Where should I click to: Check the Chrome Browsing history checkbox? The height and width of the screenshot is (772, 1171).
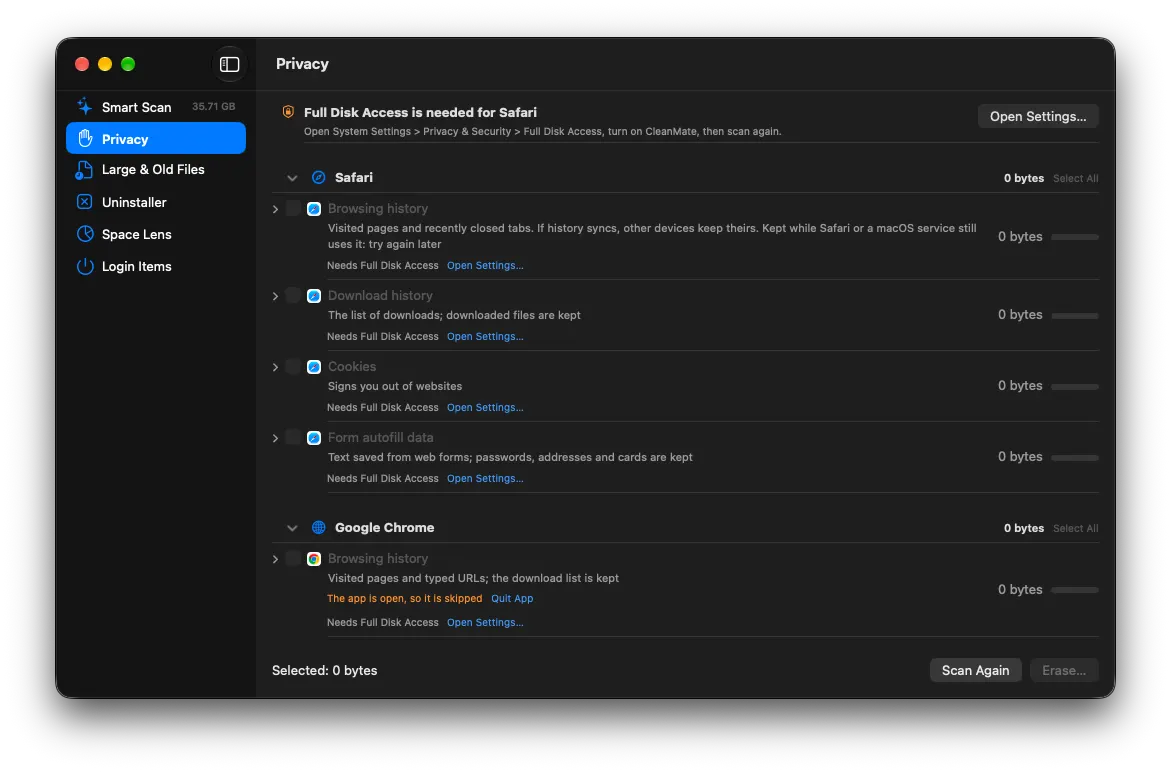(293, 558)
